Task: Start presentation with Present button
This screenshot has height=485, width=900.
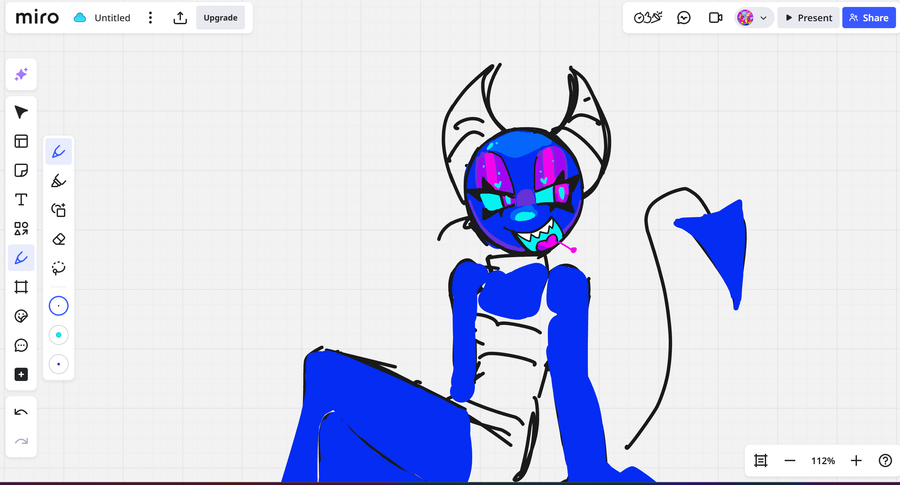Action: click(x=808, y=18)
